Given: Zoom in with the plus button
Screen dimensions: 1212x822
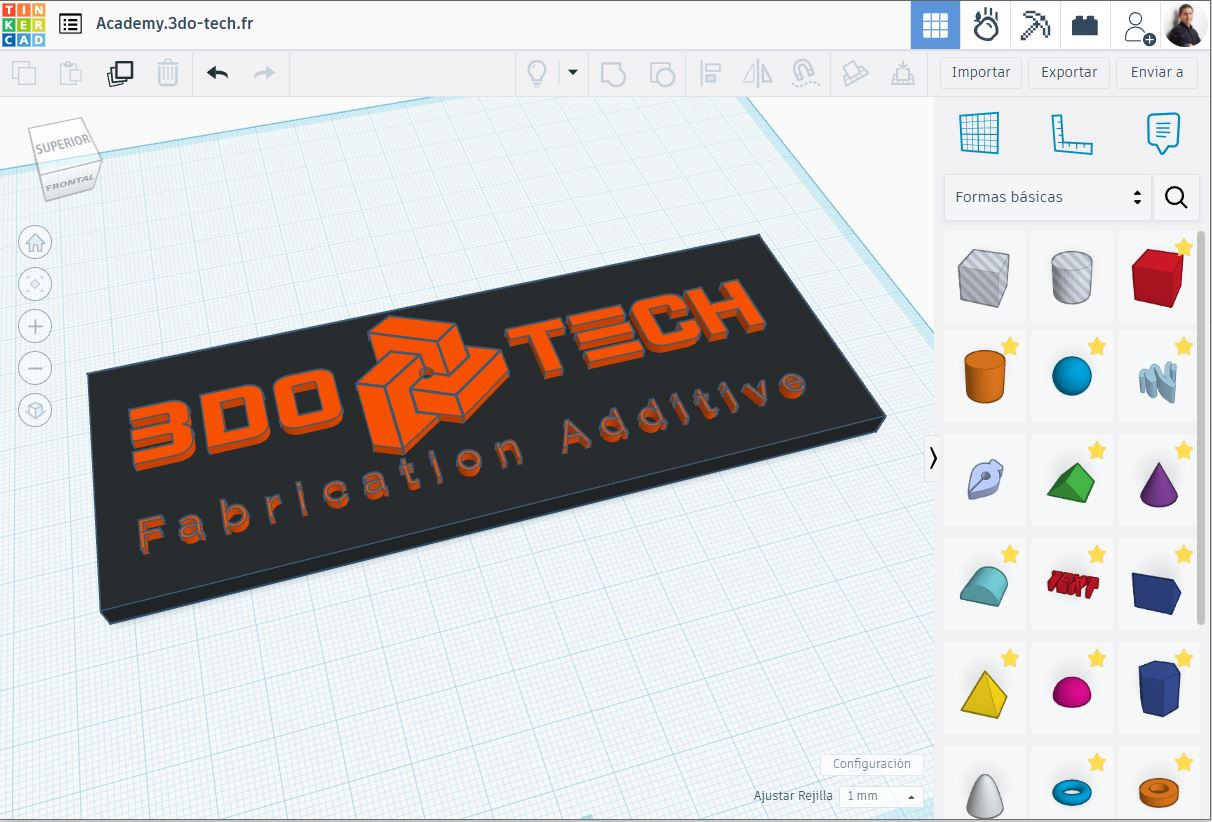Looking at the screenshot, I should [35, 326].
